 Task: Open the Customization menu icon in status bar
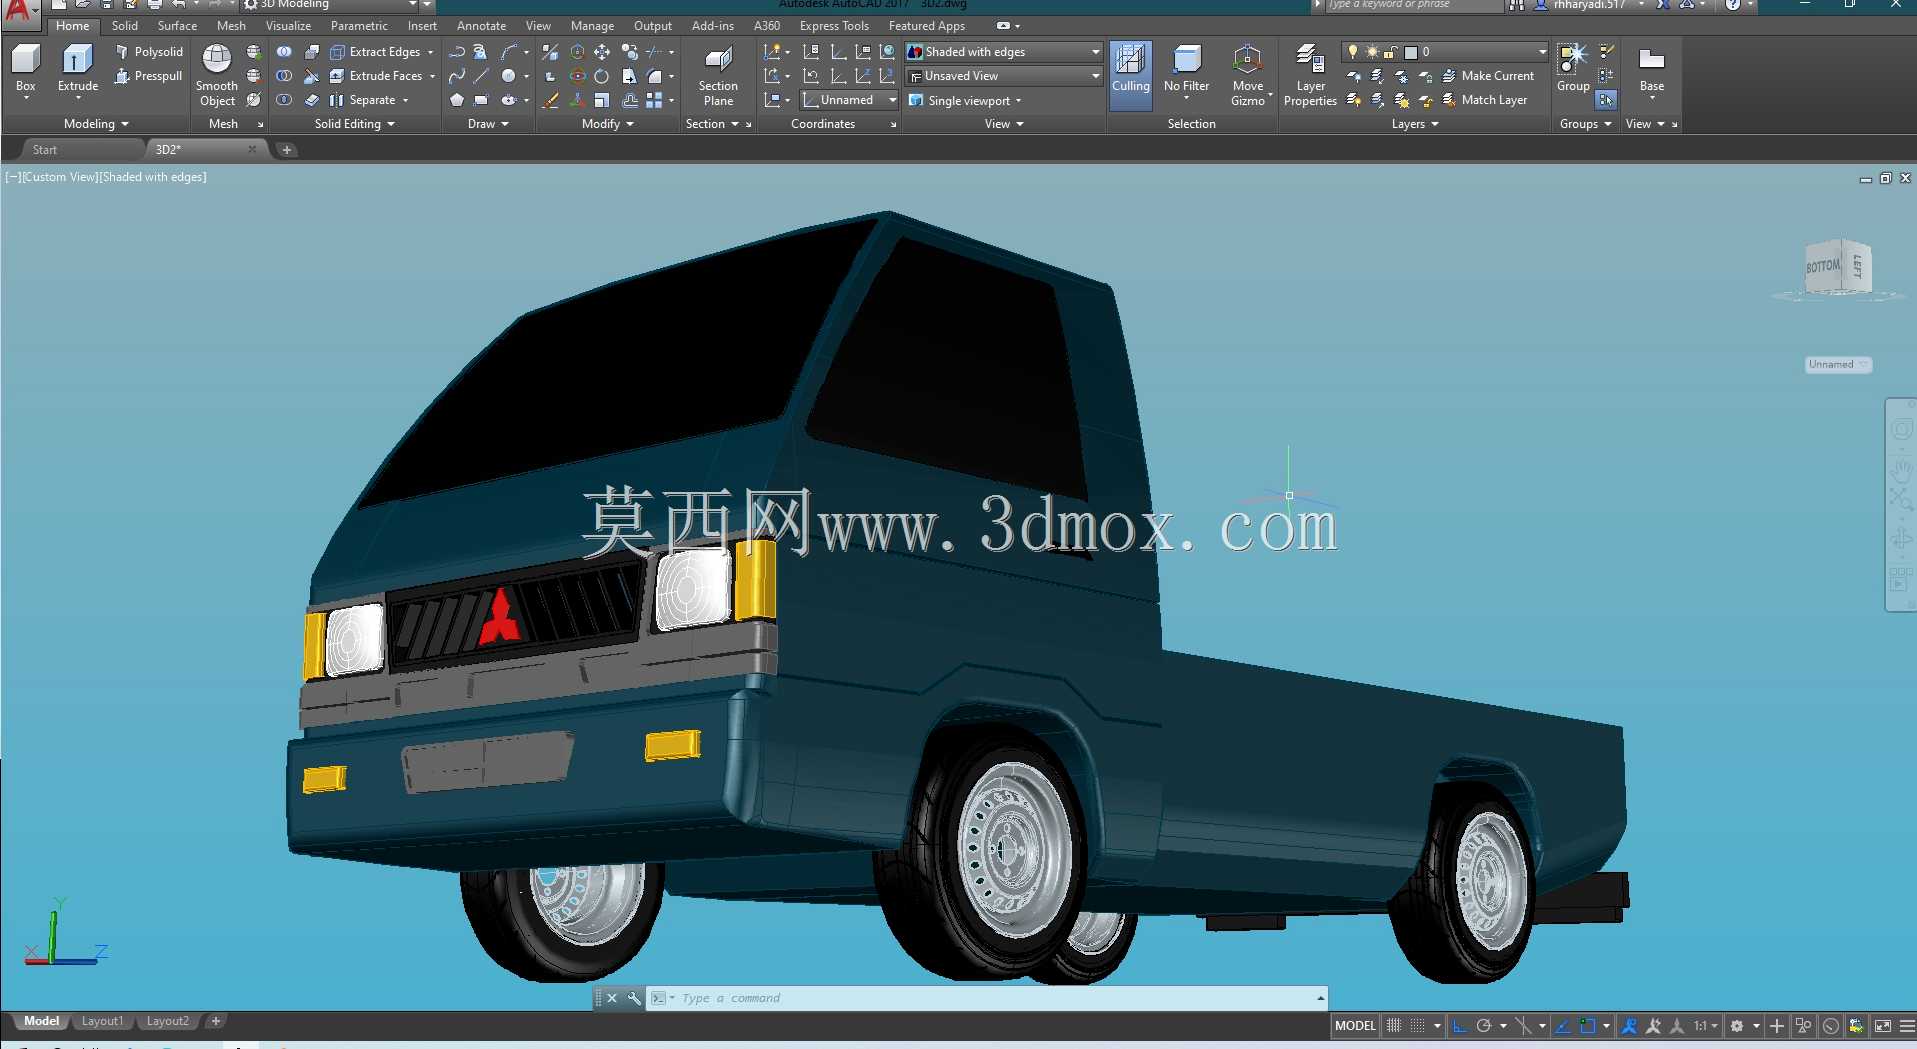point(1907,1026)
